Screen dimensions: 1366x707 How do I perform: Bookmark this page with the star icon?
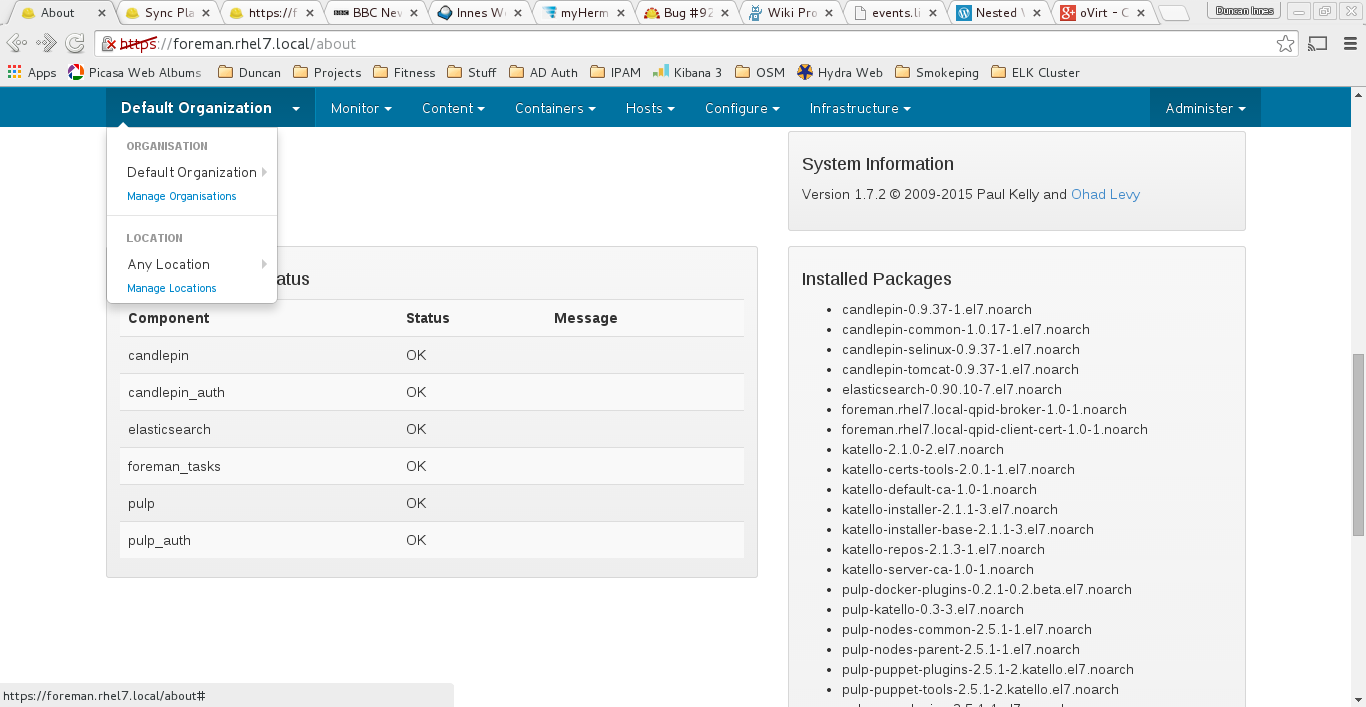pos(1285,44)
